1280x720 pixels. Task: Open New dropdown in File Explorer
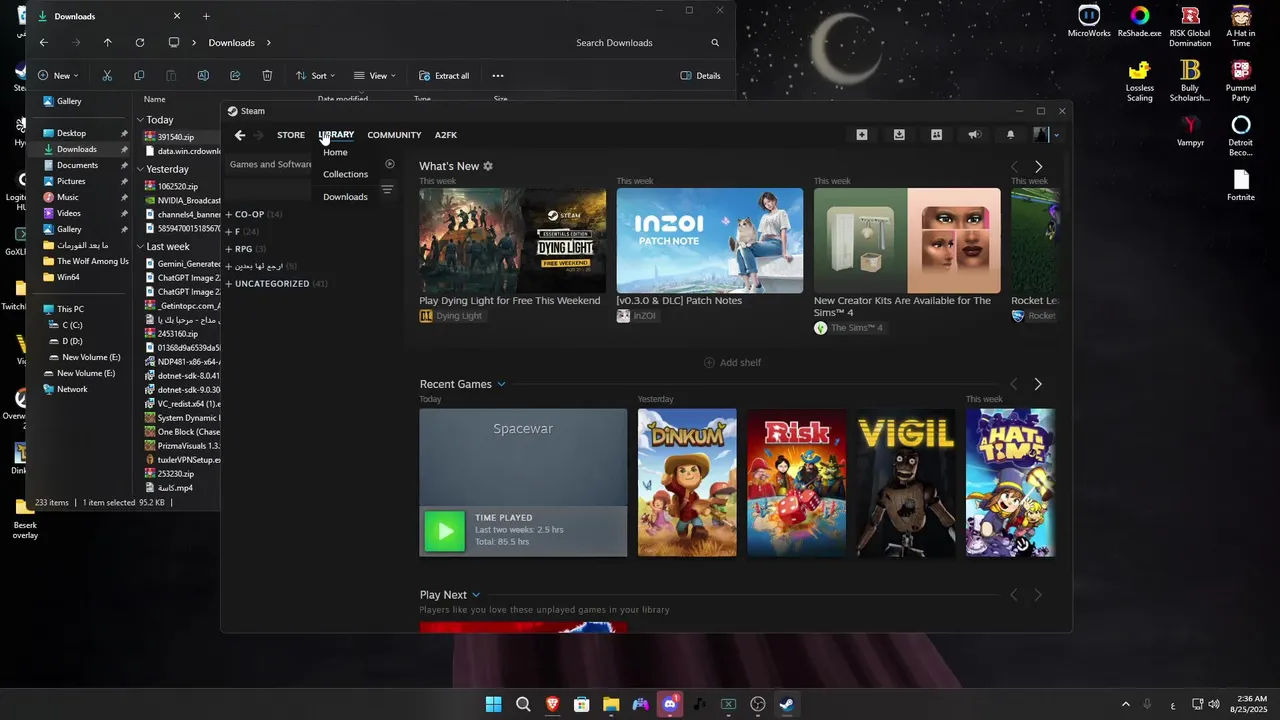tap(58, 76)
